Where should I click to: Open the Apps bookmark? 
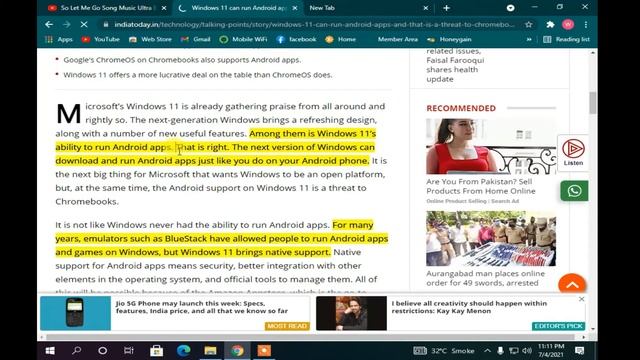pyautogui.click(x=59, y=40)
